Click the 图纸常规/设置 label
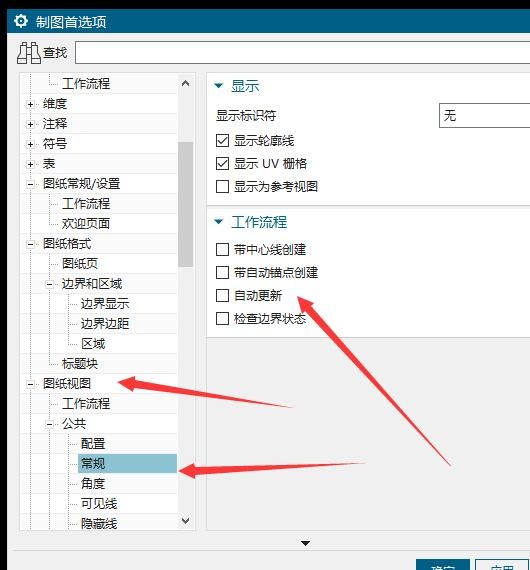Image resolution: width=530 pixels, height=570 pixels. (x=81, y=184)
